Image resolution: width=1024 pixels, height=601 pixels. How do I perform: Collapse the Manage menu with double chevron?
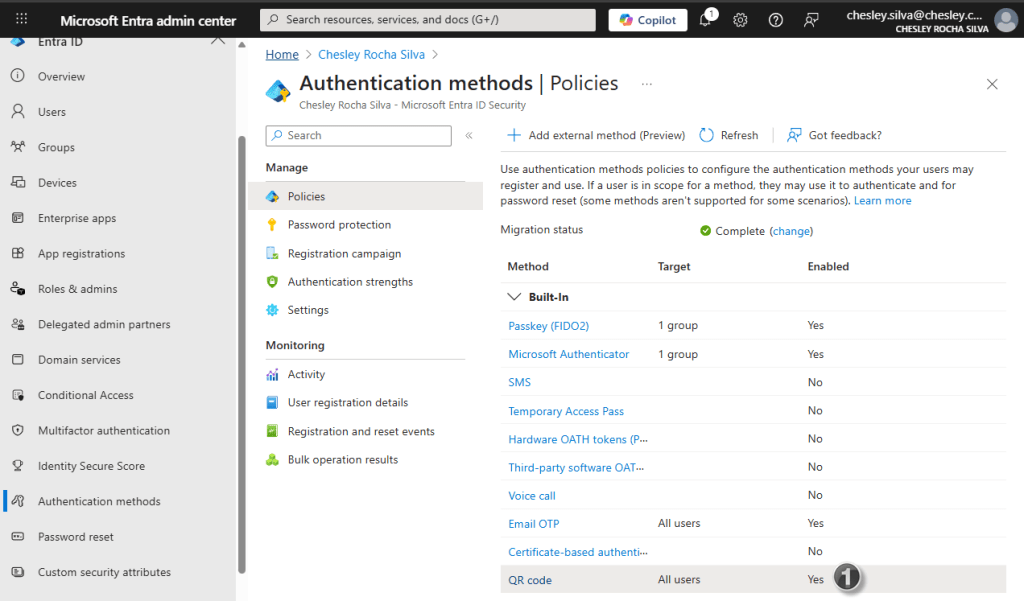(x=469, y=135)
